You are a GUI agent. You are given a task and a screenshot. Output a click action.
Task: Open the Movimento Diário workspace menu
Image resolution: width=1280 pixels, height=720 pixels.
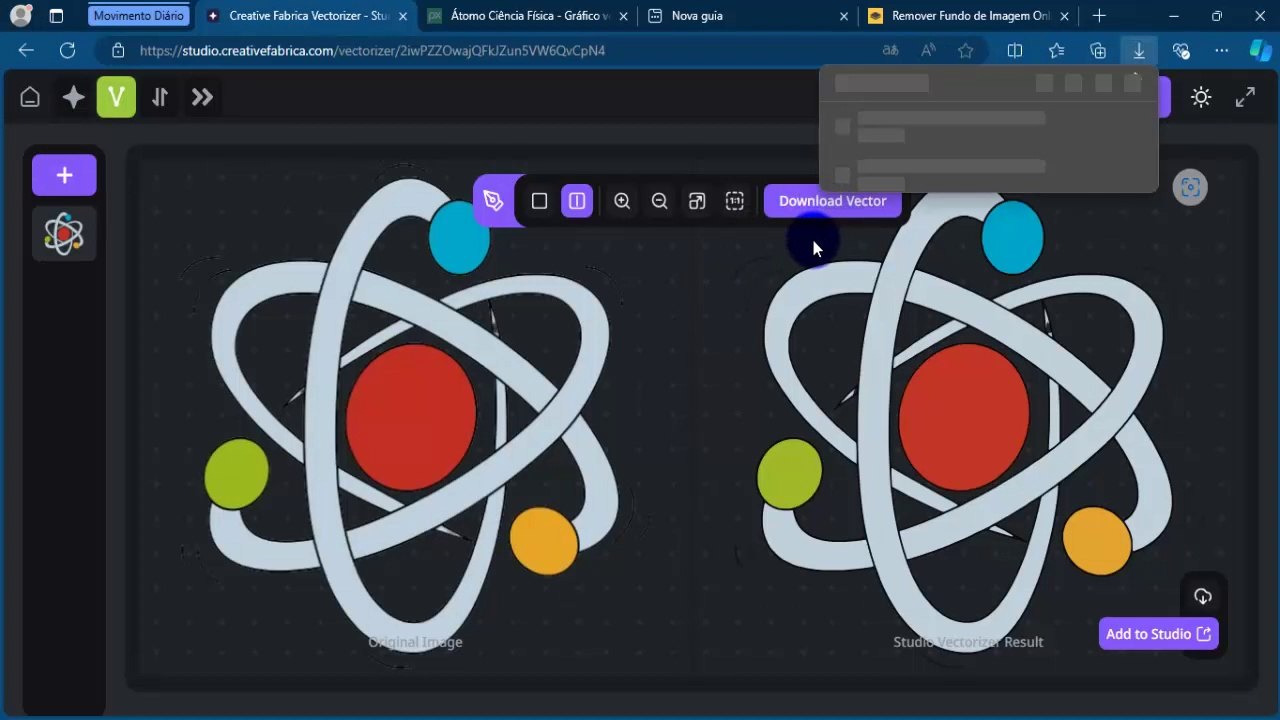[138, 16]
